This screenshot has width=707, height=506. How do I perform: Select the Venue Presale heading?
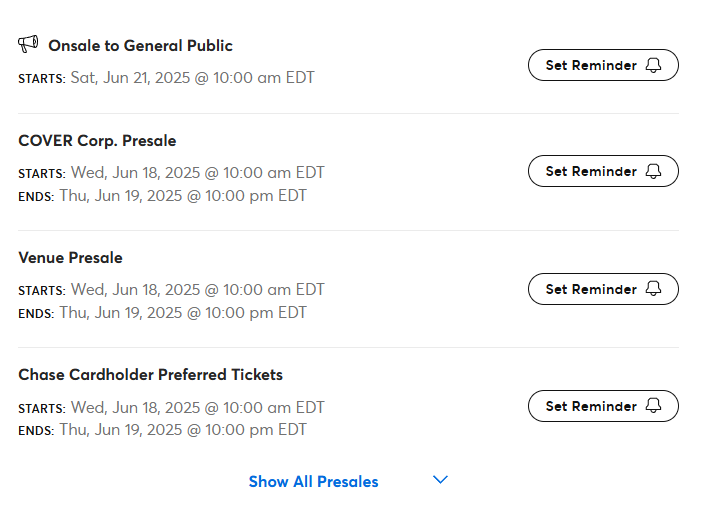[70, 258]
